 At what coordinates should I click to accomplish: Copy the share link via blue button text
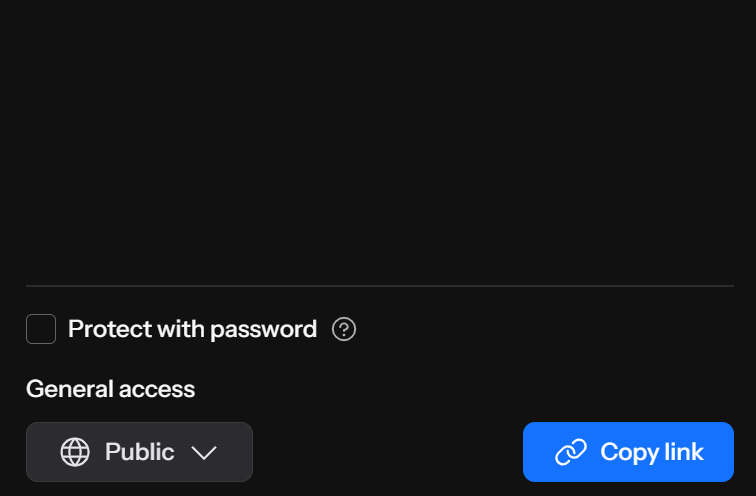click(x=652, y=453)
